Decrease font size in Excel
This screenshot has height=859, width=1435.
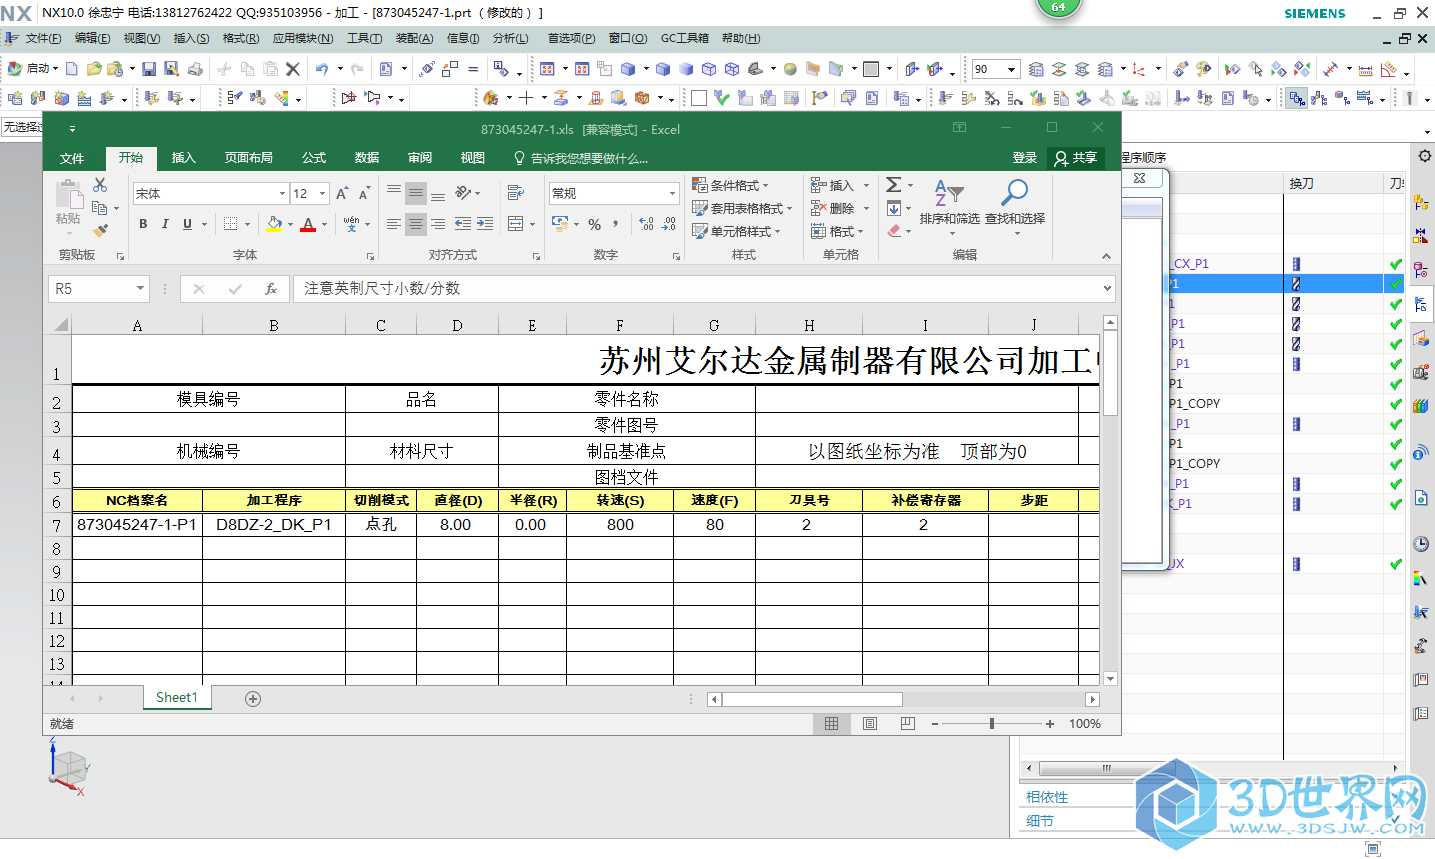pos(364,193)
